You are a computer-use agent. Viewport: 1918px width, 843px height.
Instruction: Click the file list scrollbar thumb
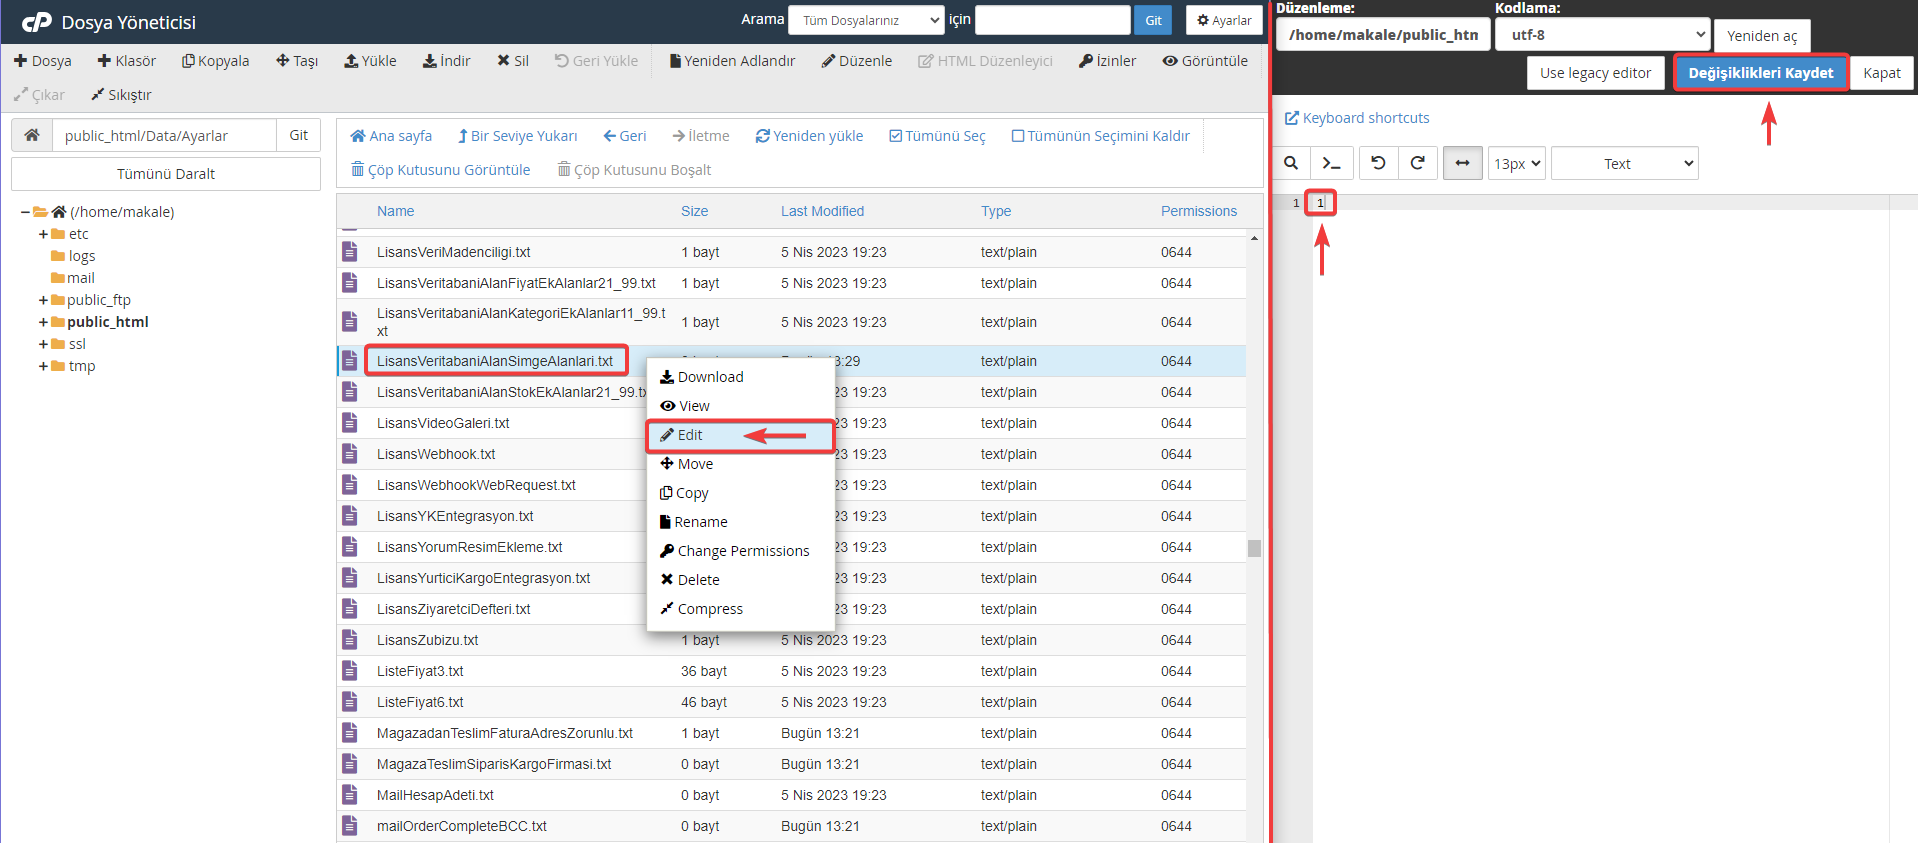click(1254, 548)
